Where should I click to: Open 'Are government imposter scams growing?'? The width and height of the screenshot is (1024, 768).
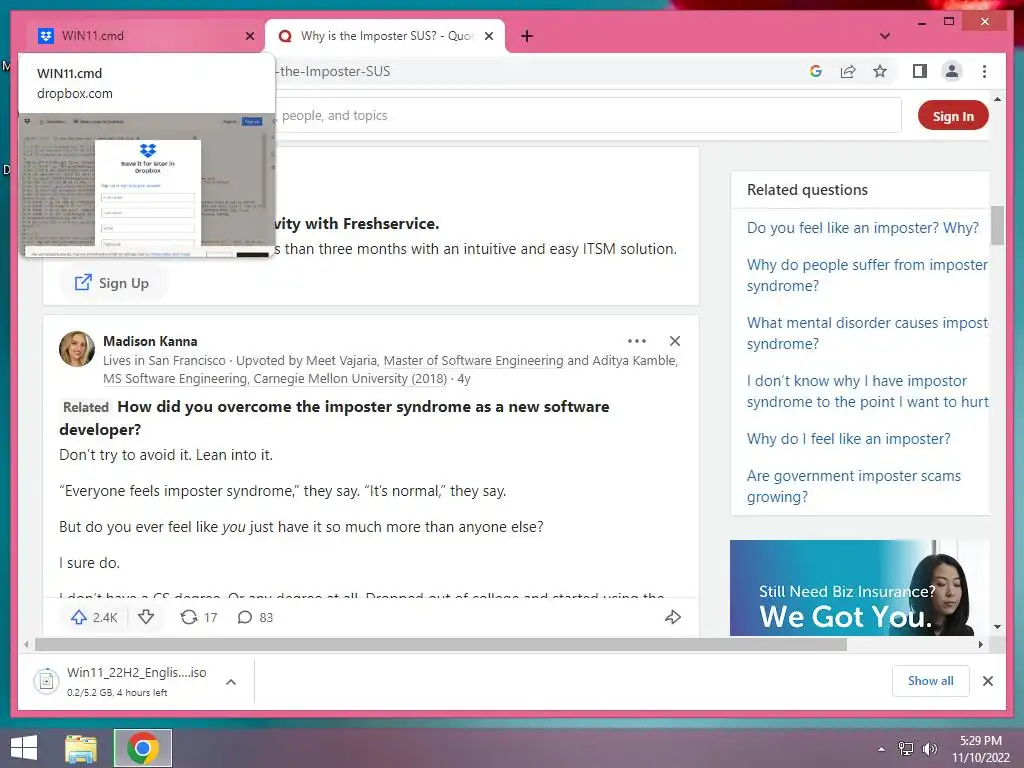[854, 486]
